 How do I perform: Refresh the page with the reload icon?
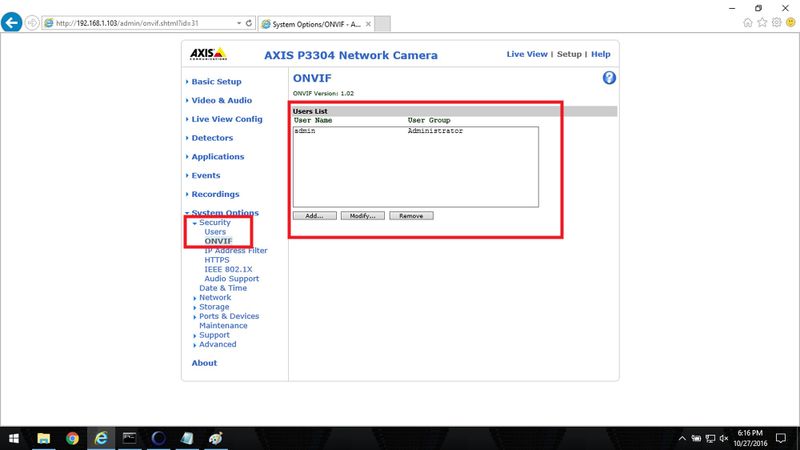(x=249, y=23)
